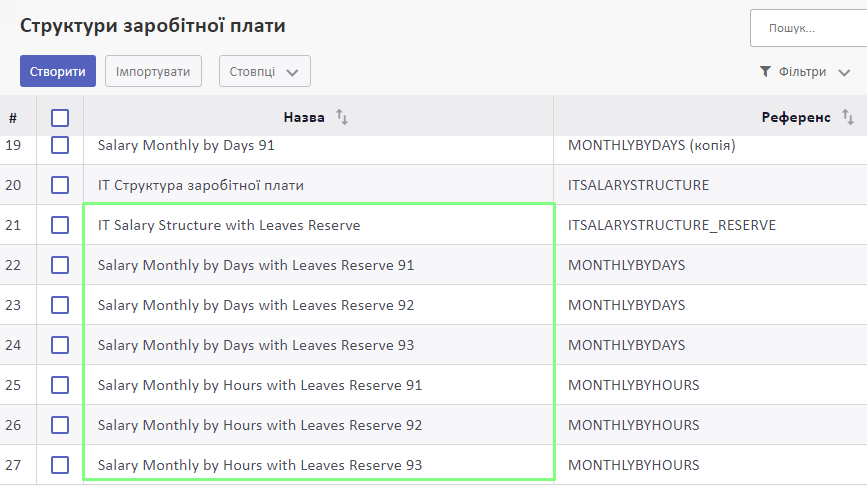867x486 pixels.
Task: Tick the select-all checkbox in header
Action: pyautogui.click(x=60, y=118)
